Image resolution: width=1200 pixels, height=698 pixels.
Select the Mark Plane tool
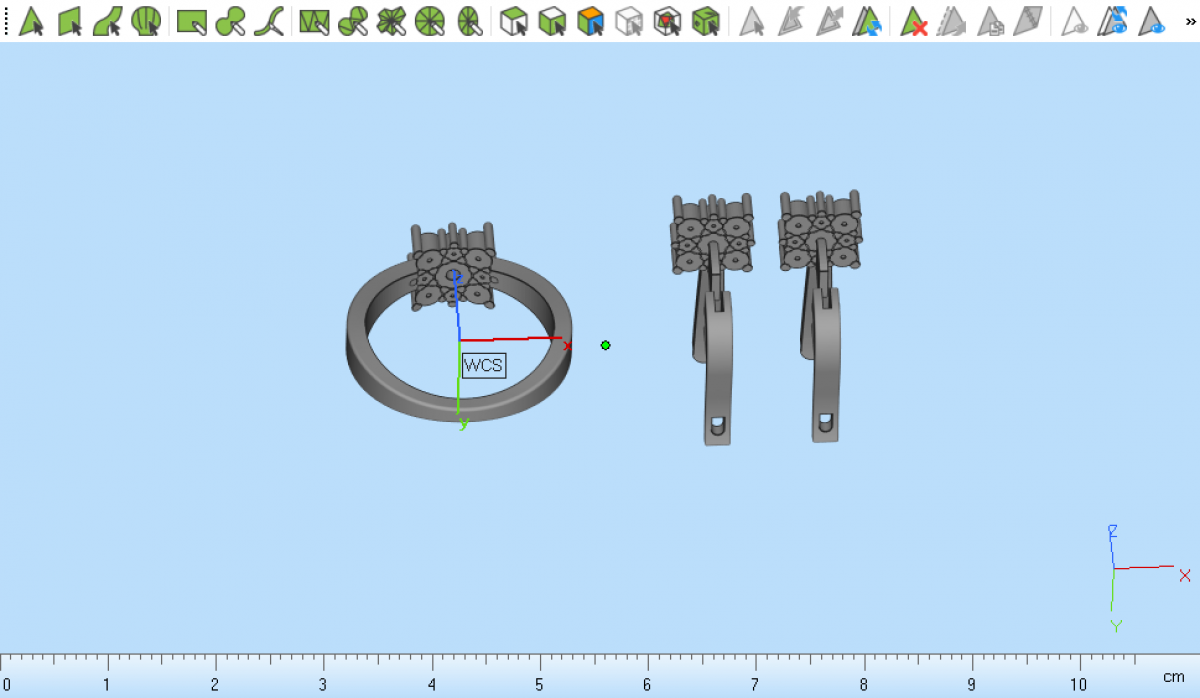(x=70, y=21)
